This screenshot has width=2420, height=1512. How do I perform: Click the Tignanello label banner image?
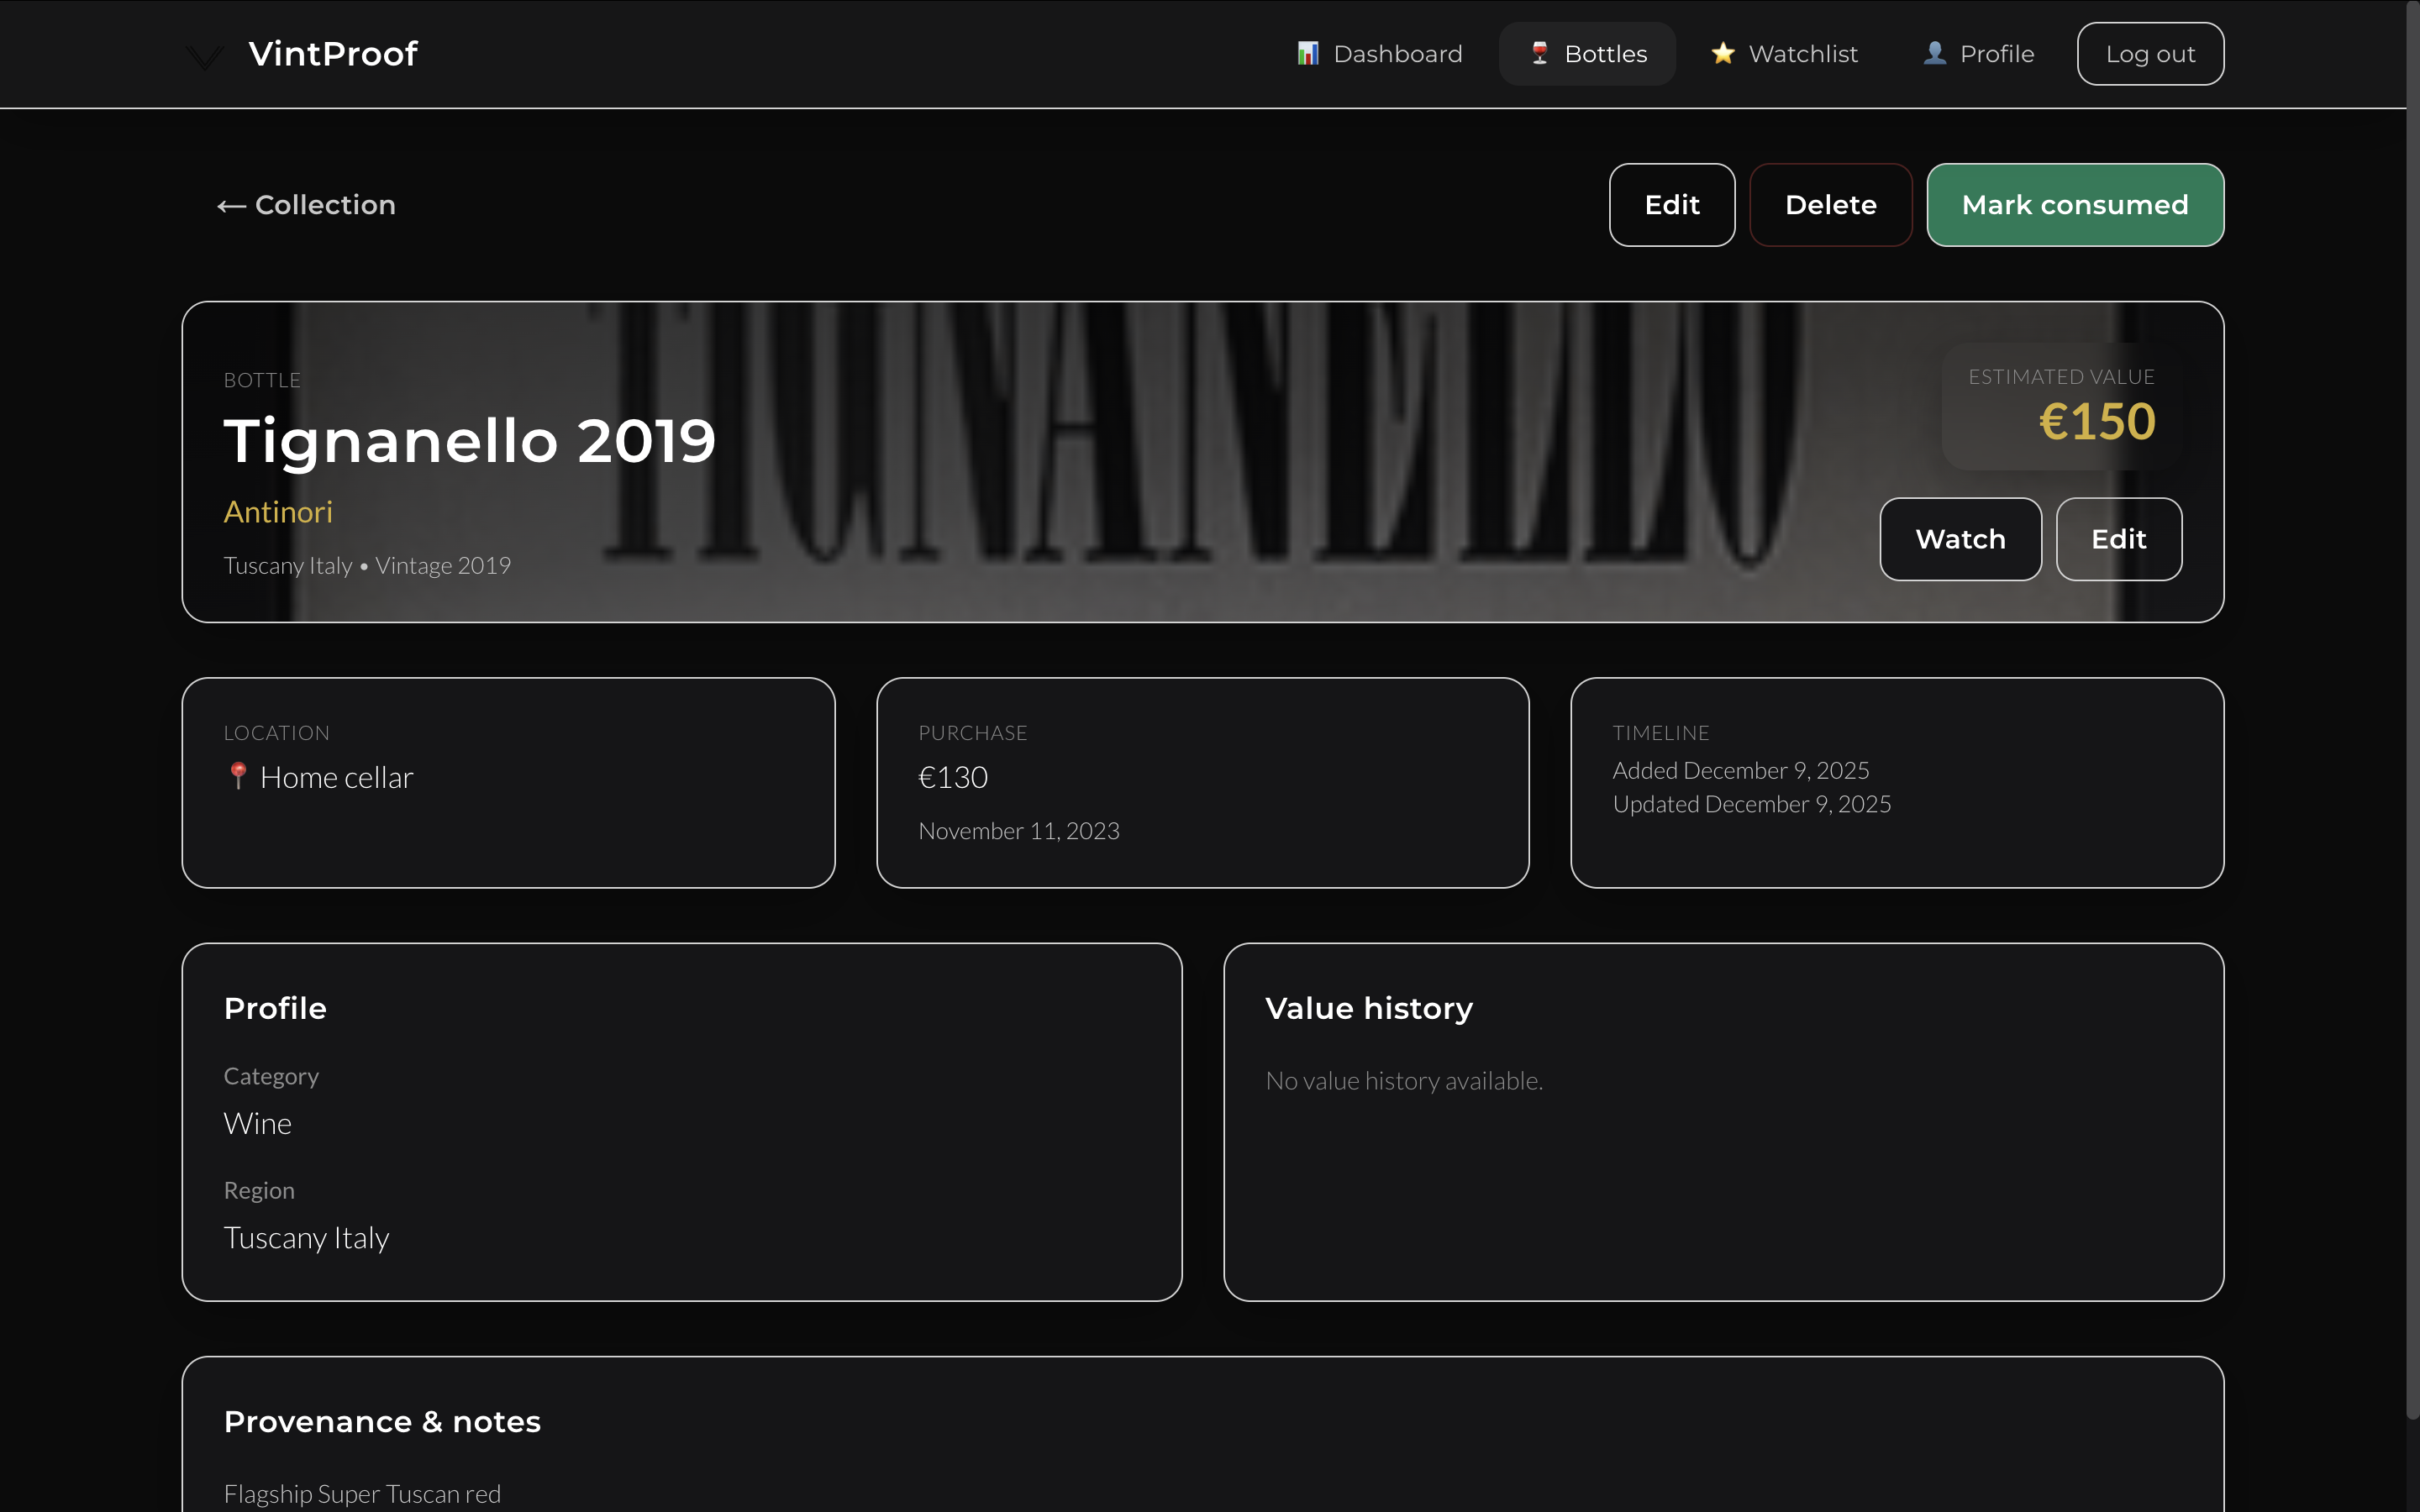tap(1200, 460)
